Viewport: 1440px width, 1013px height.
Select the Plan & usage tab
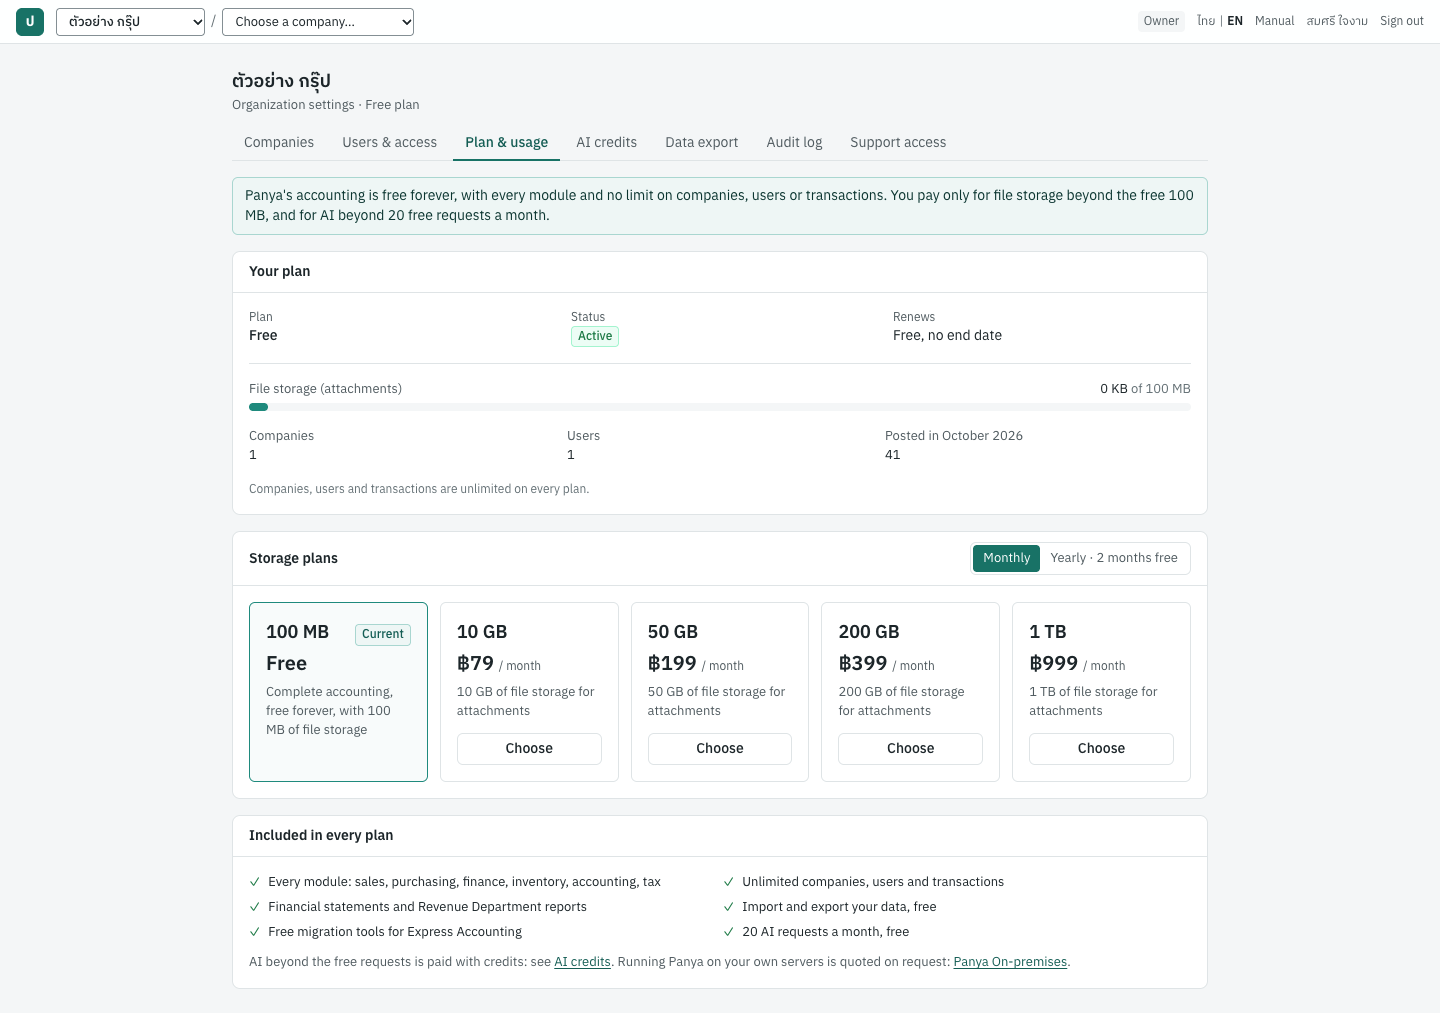tap(506, 142)
